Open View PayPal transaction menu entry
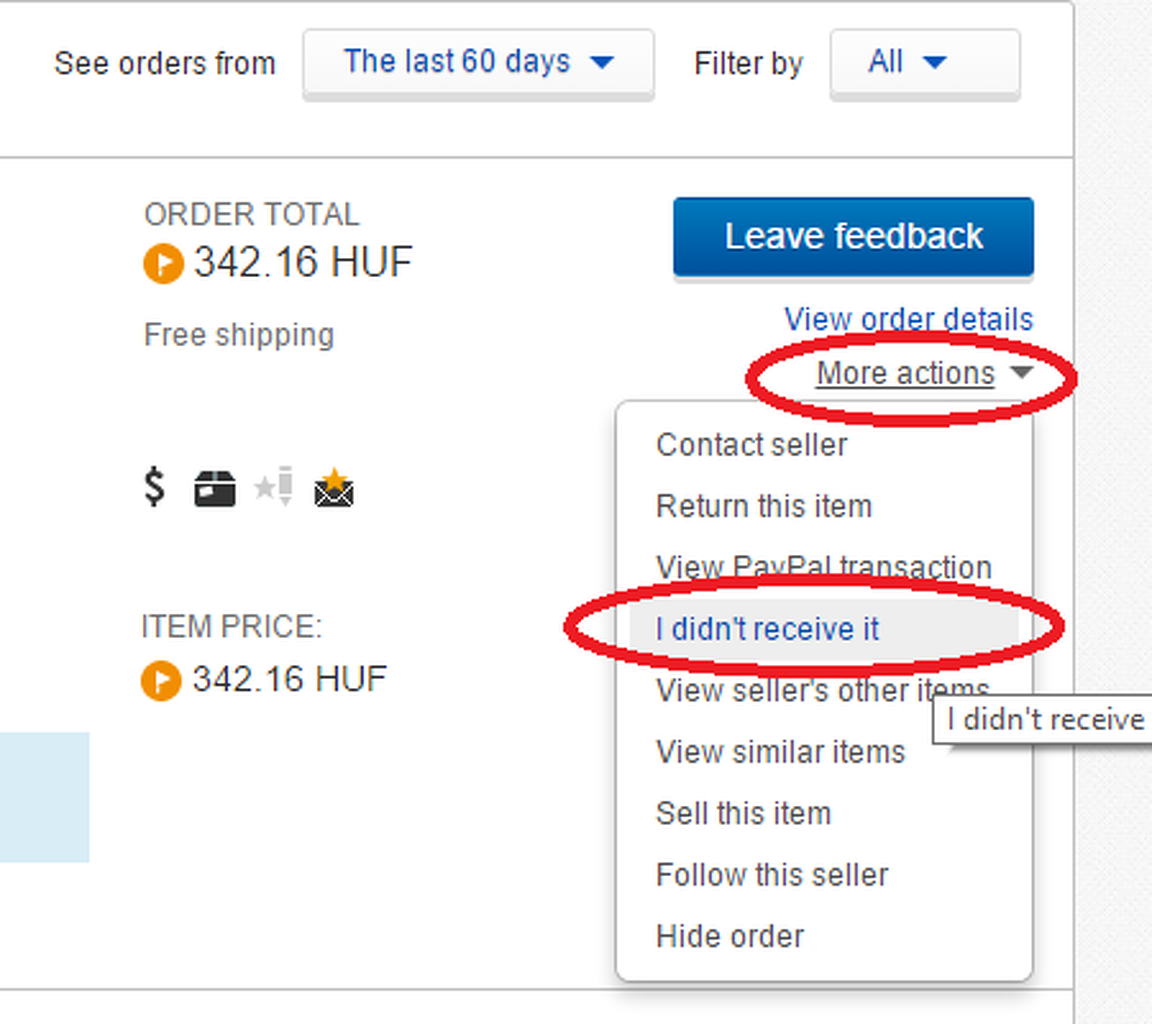 click(823, 567)
